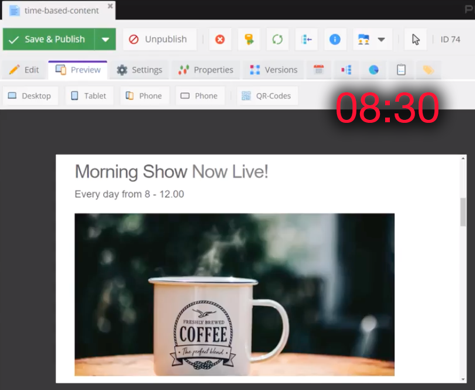This screenshot has height=390, width=475.
Task: Click the yellow rename icon
Action: tap(249, 40)
